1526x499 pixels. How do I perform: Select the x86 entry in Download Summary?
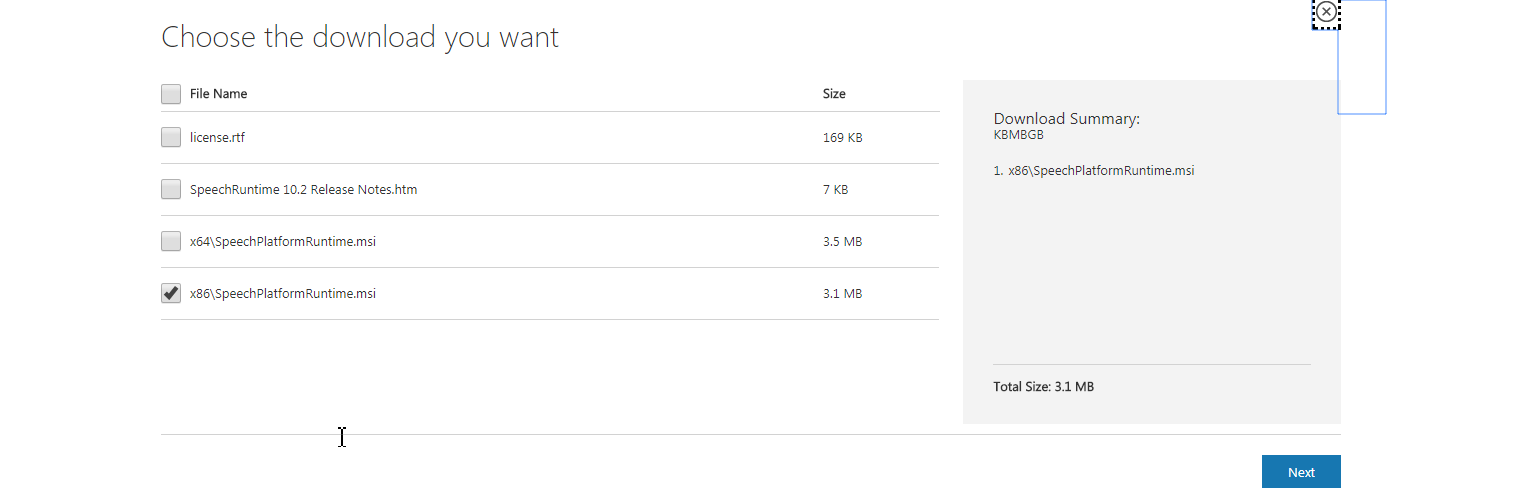pyautogui.click(x=1094, y=171)
